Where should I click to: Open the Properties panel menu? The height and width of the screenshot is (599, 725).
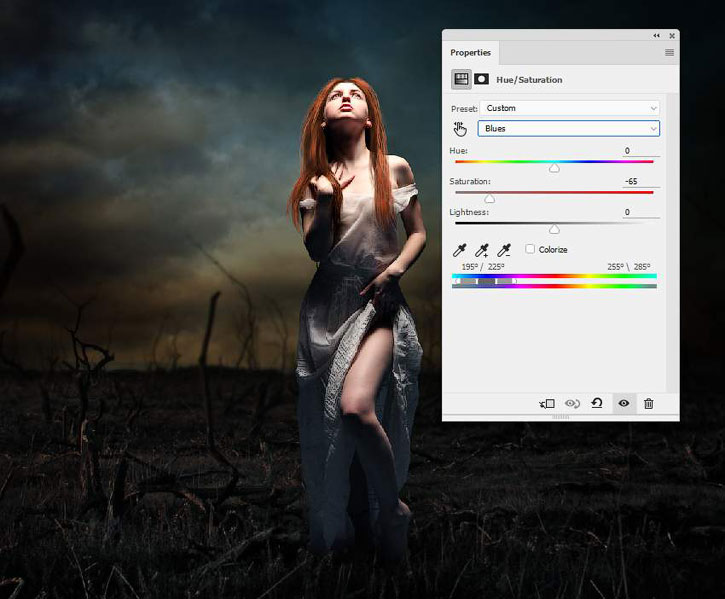click(669, 53)
